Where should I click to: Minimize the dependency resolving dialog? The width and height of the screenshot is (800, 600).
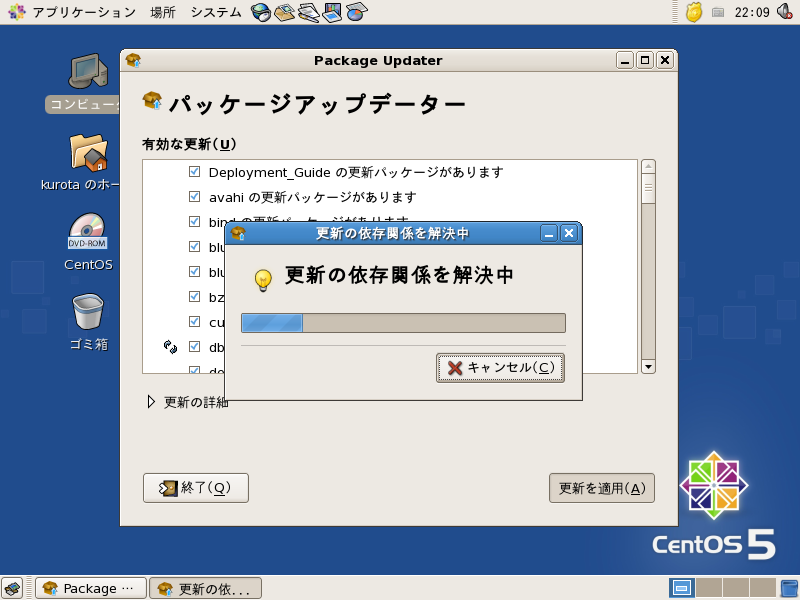tap(549, 234)
